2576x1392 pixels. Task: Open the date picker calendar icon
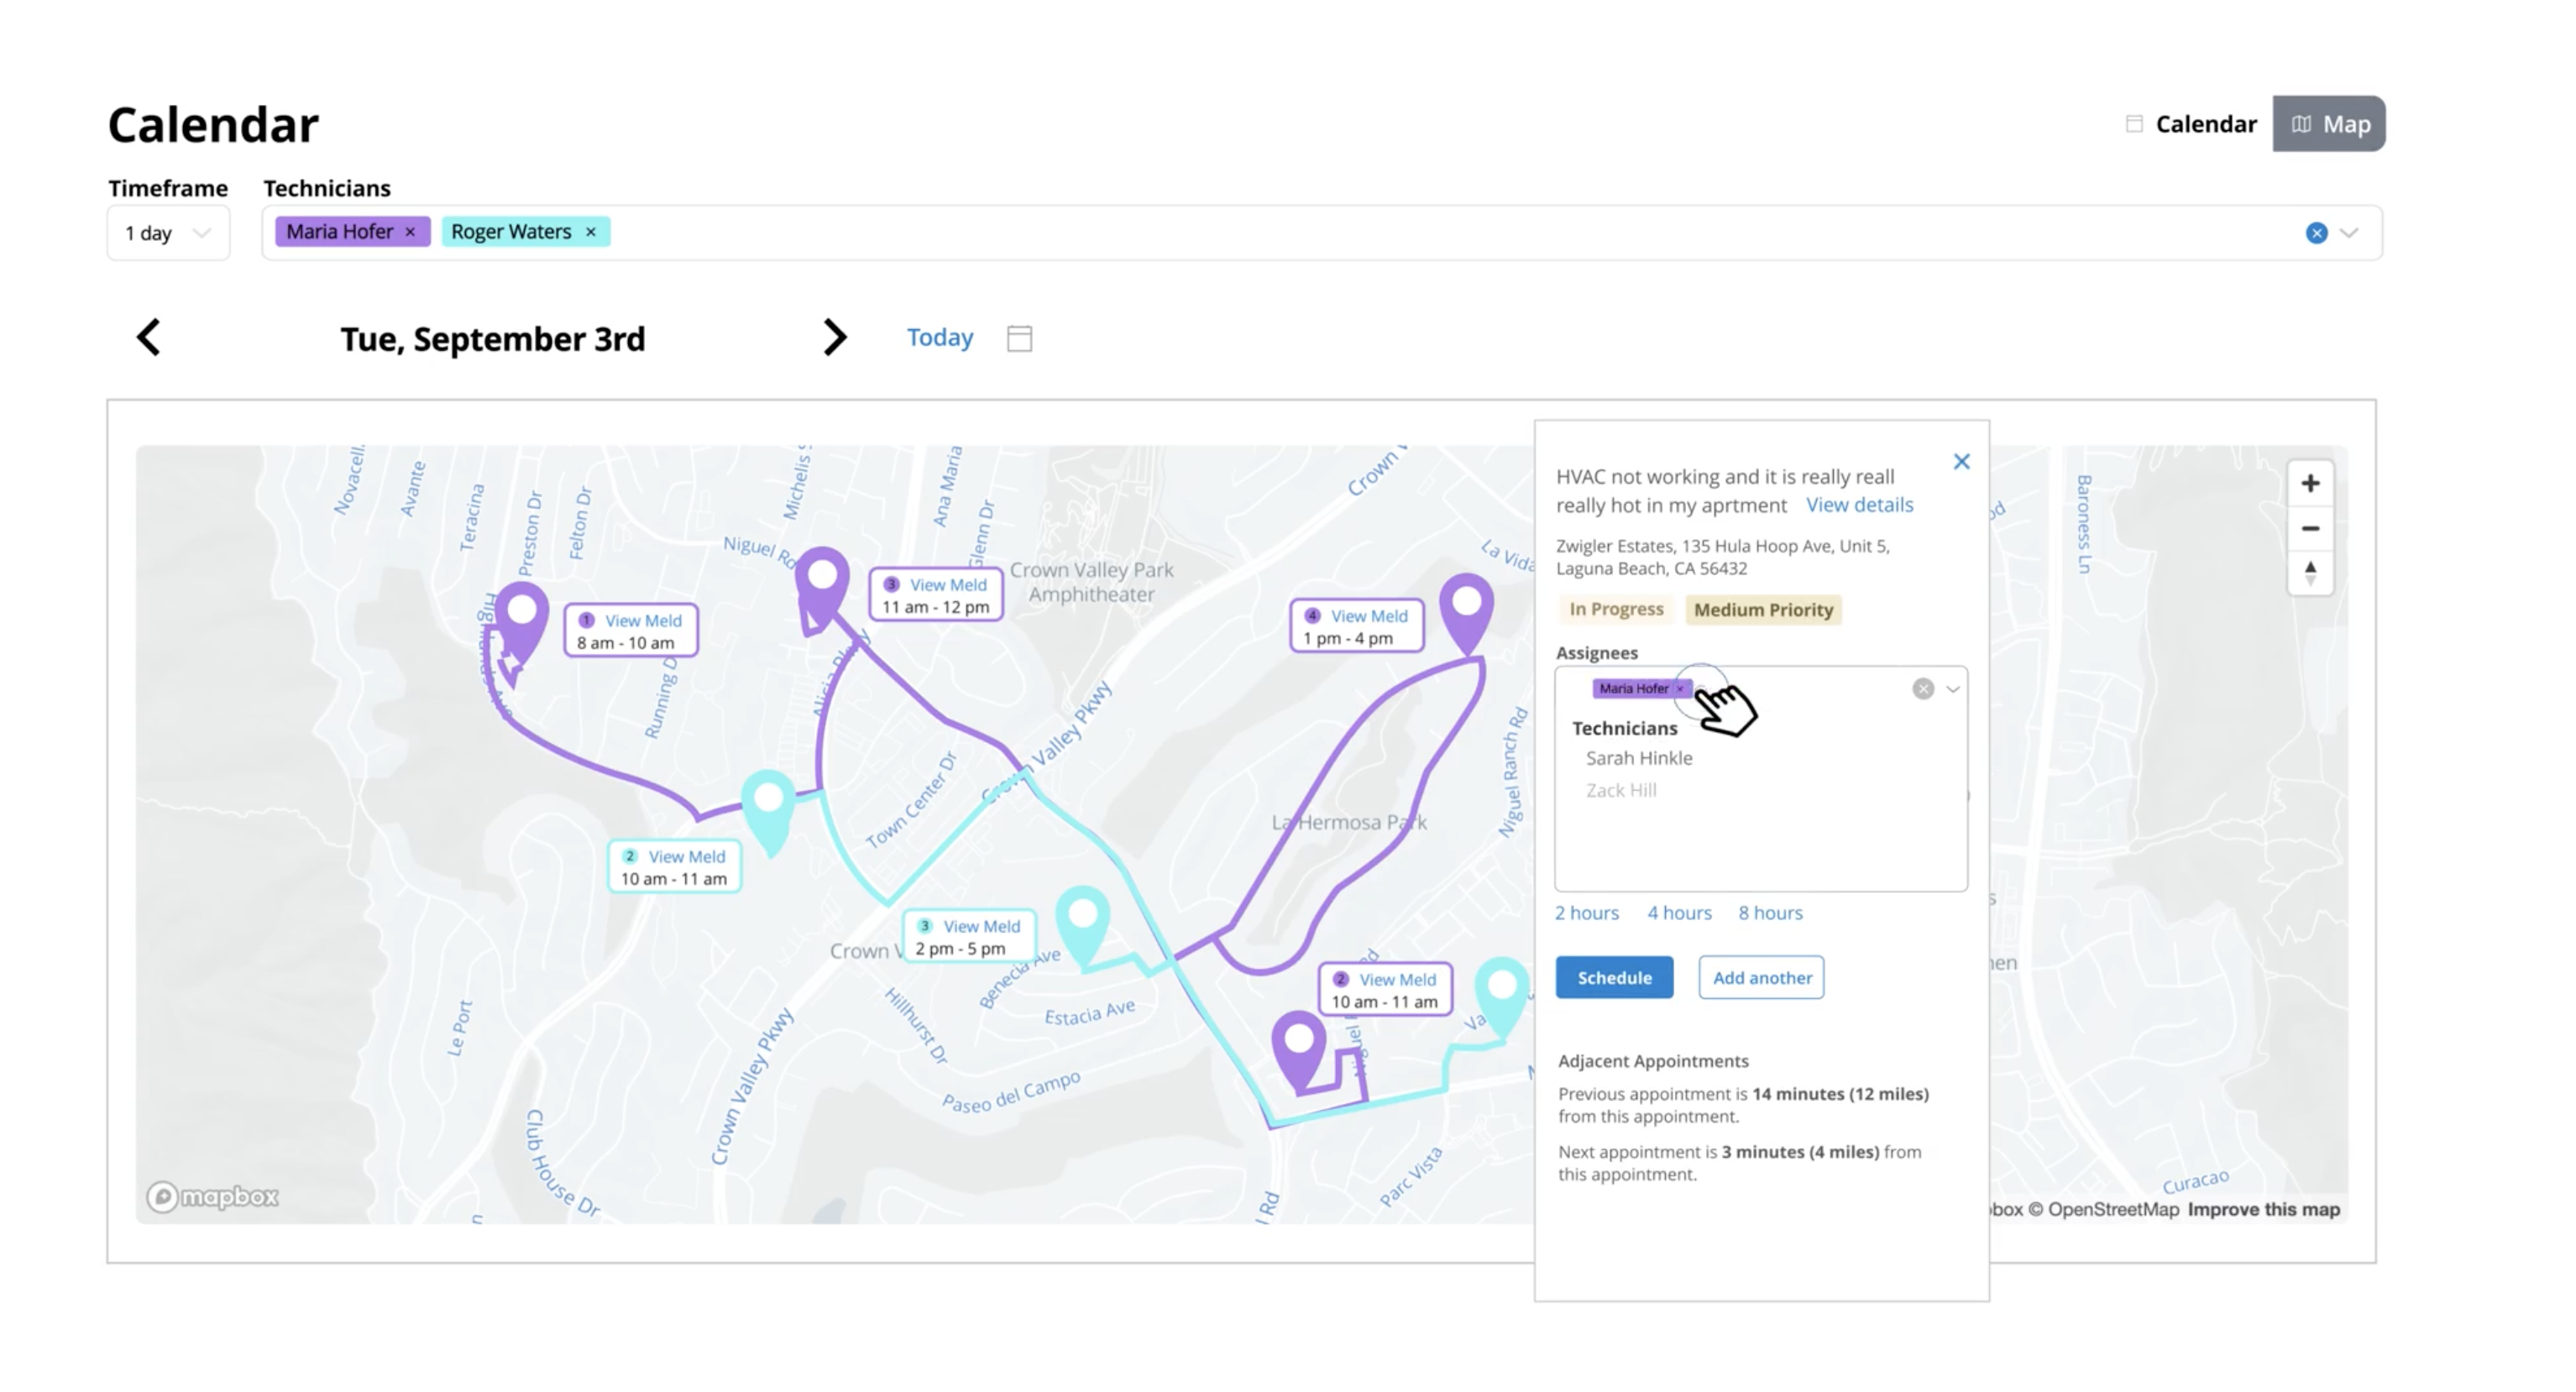[1019, 338]
